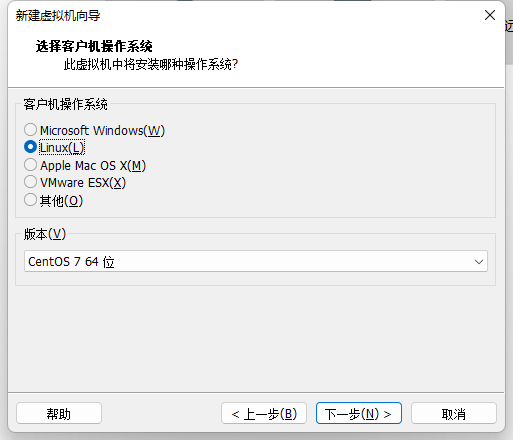Screen dimensions: 513x440
Task: Click the 帮助 help button
Action: click(59, 413)
